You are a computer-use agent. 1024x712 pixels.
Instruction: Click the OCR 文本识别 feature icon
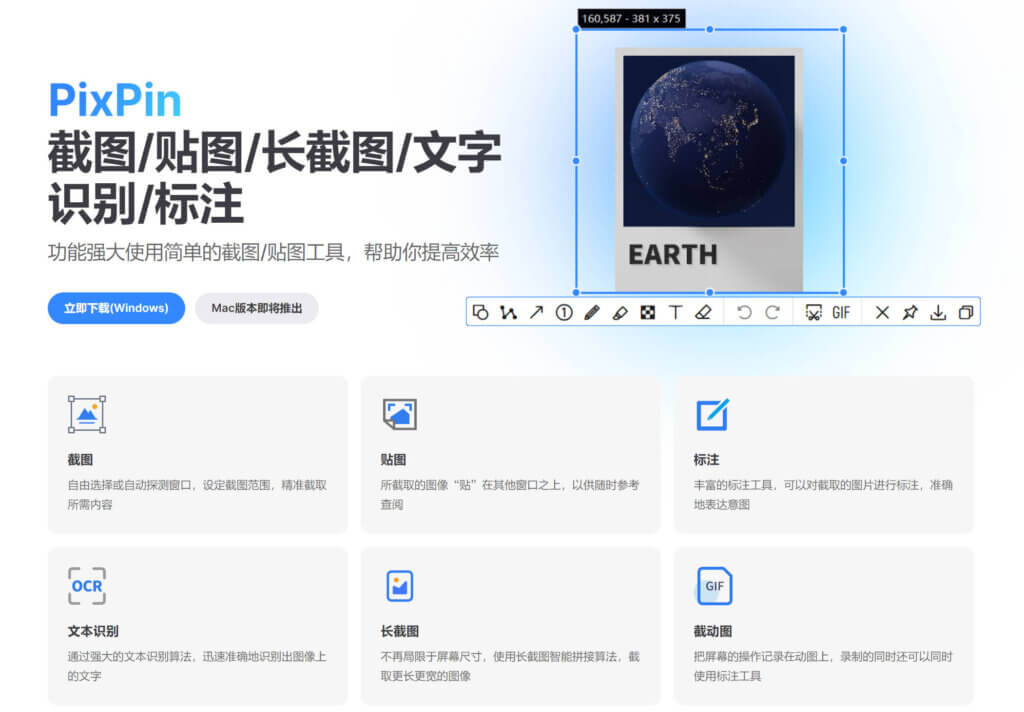click(x=86, y=585)
